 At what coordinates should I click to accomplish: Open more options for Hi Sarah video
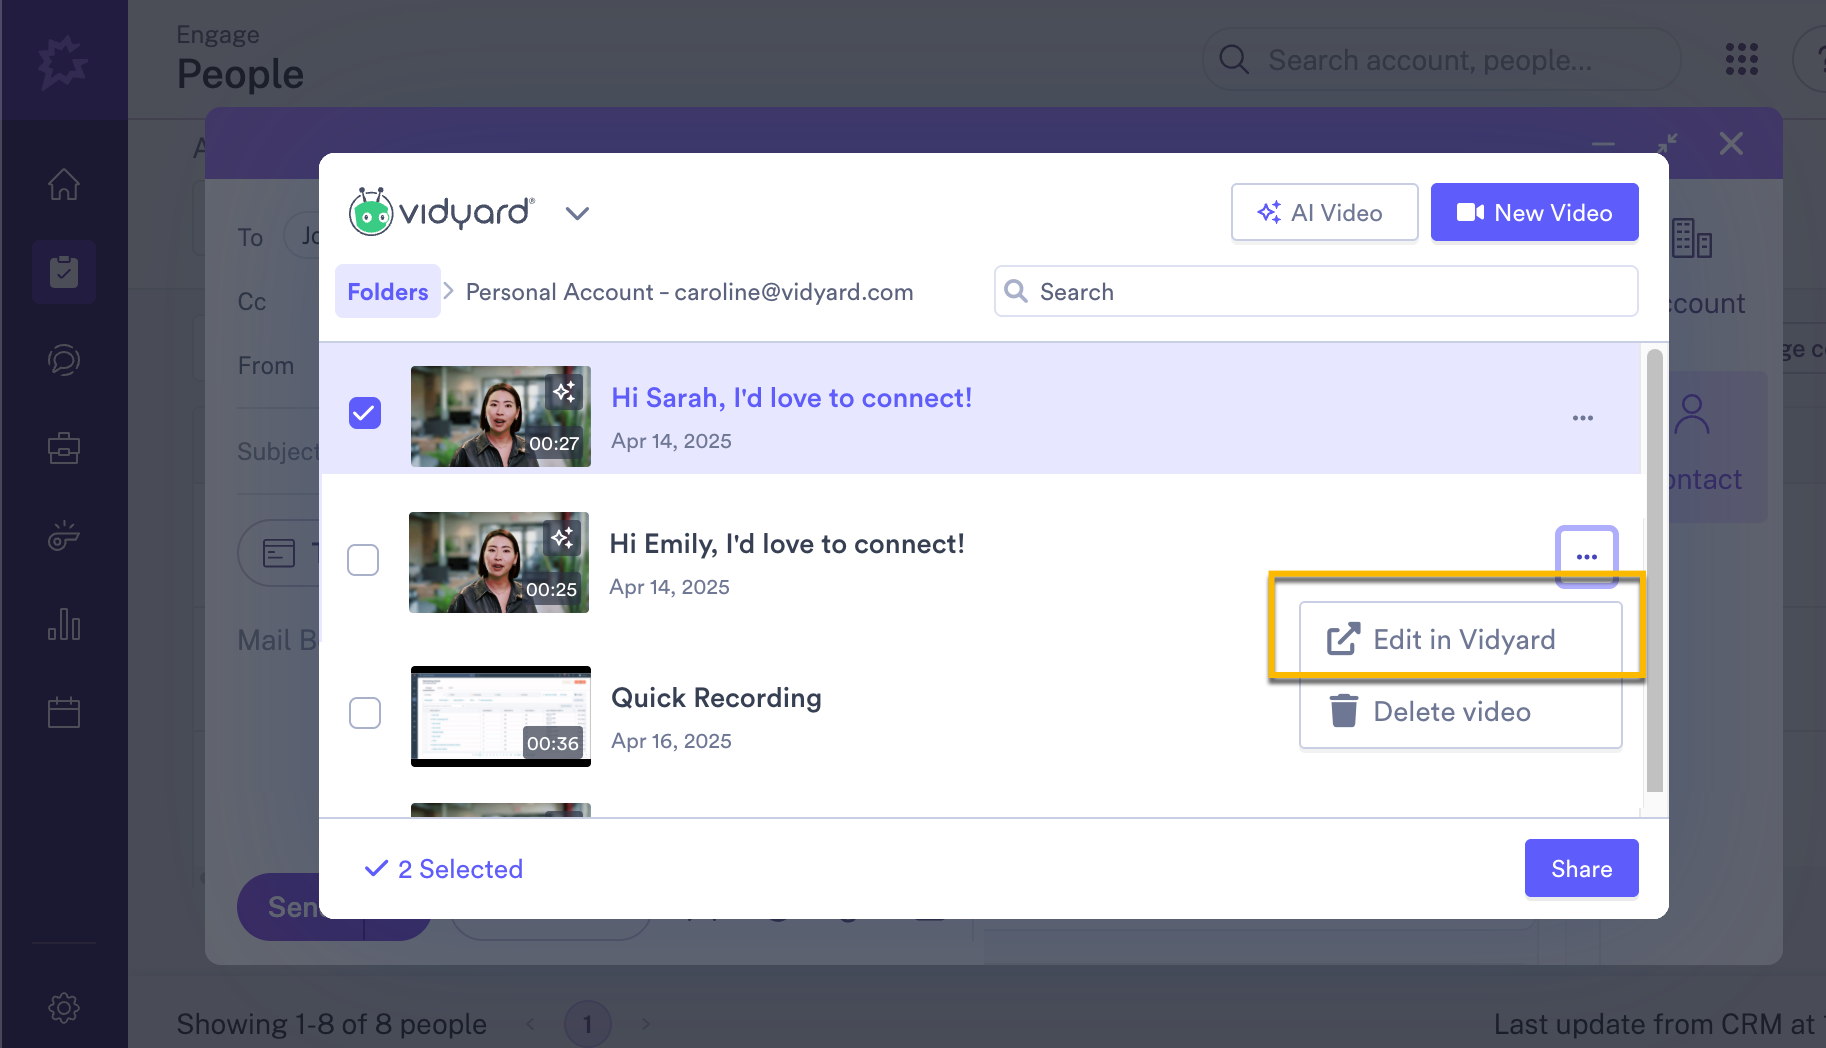[x=1582, y=418]
